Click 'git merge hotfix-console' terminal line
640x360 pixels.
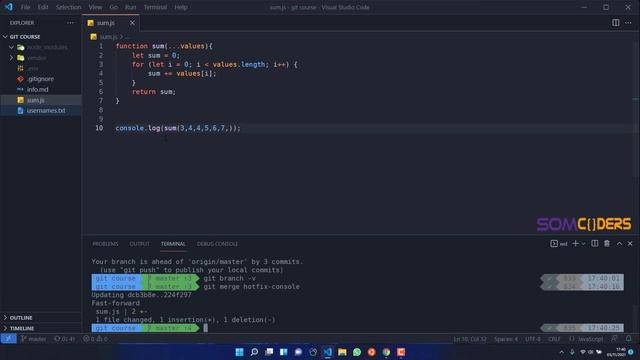[x=251, y=287]
